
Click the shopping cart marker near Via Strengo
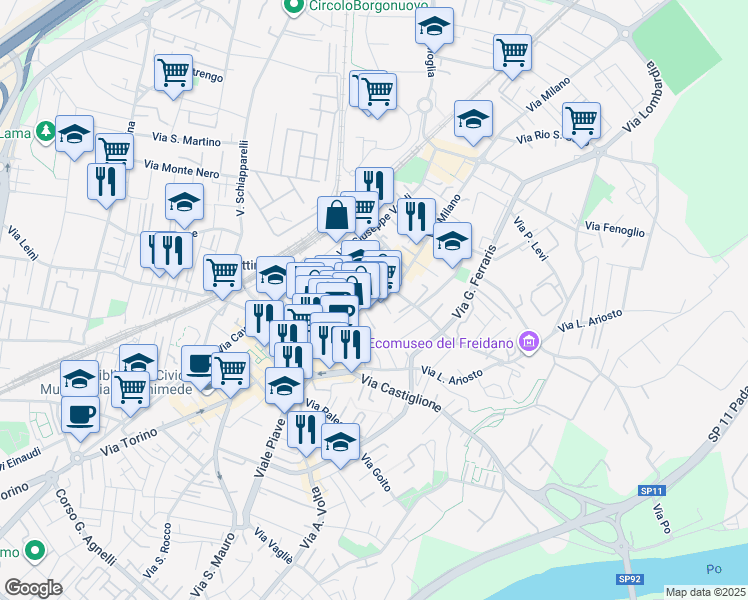click(174, 73)
